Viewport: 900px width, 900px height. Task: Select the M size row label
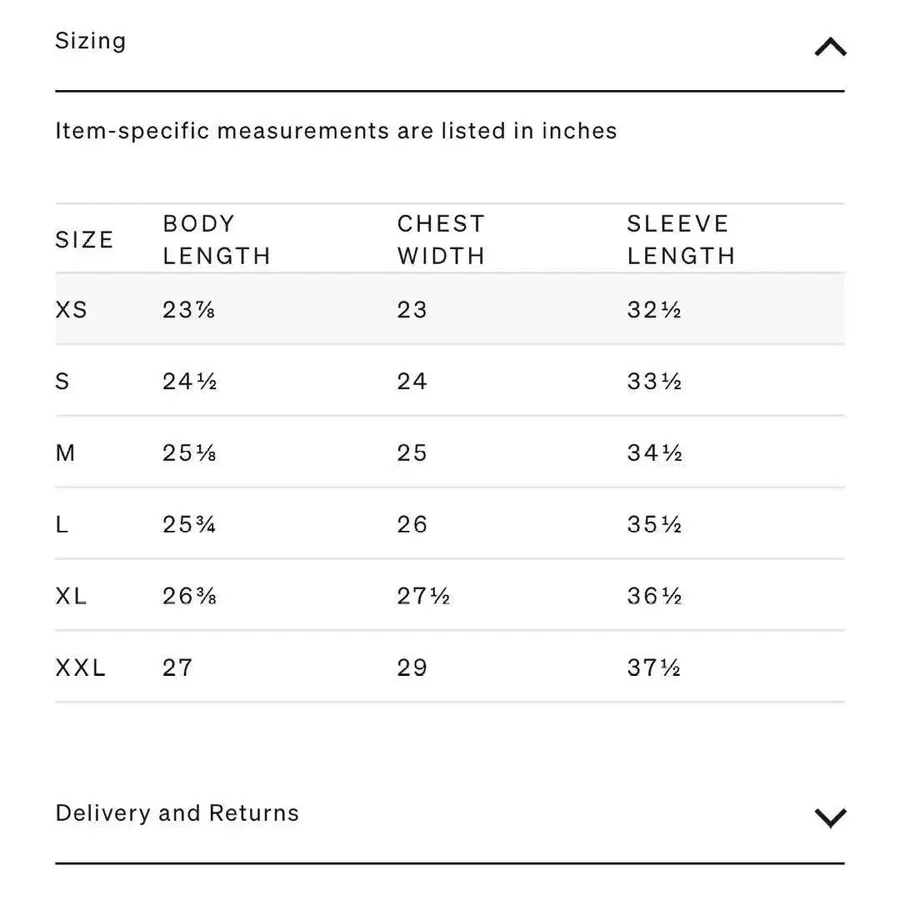(66, 453)
